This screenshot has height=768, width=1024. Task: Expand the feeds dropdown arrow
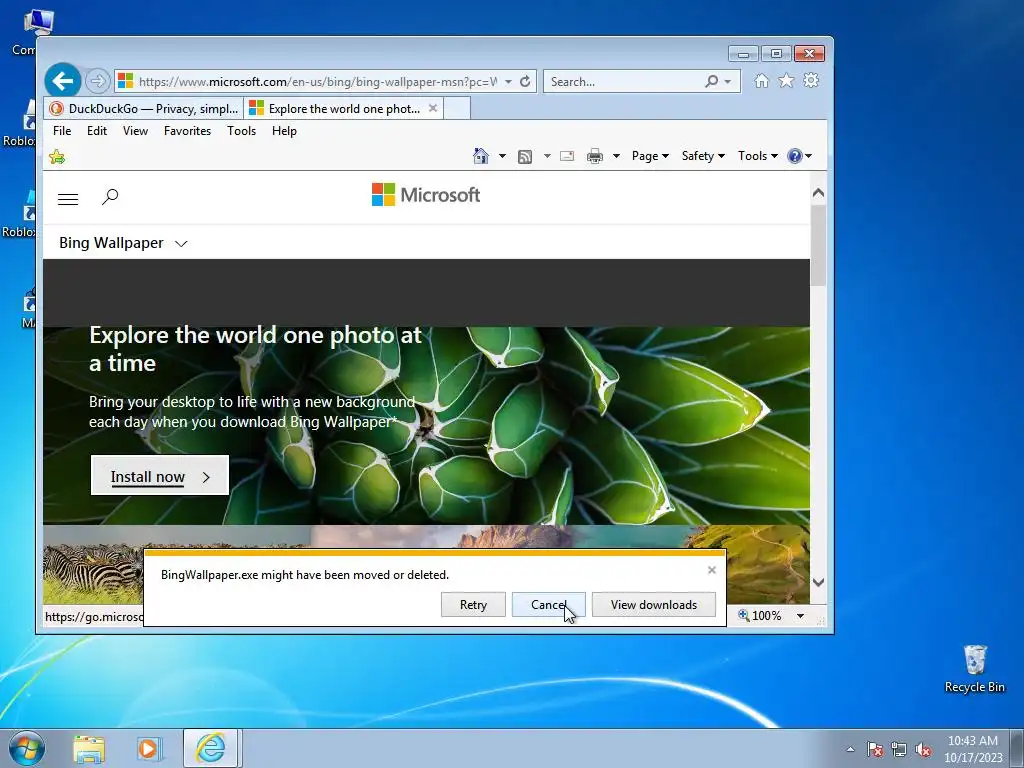547,156
